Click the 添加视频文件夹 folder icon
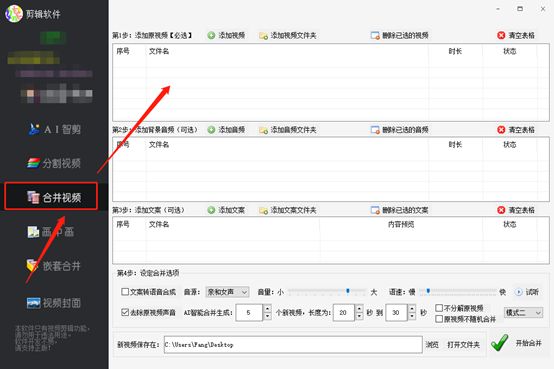Screen dimensions: 554x369 pyautogui.click(x=263, y=36)
